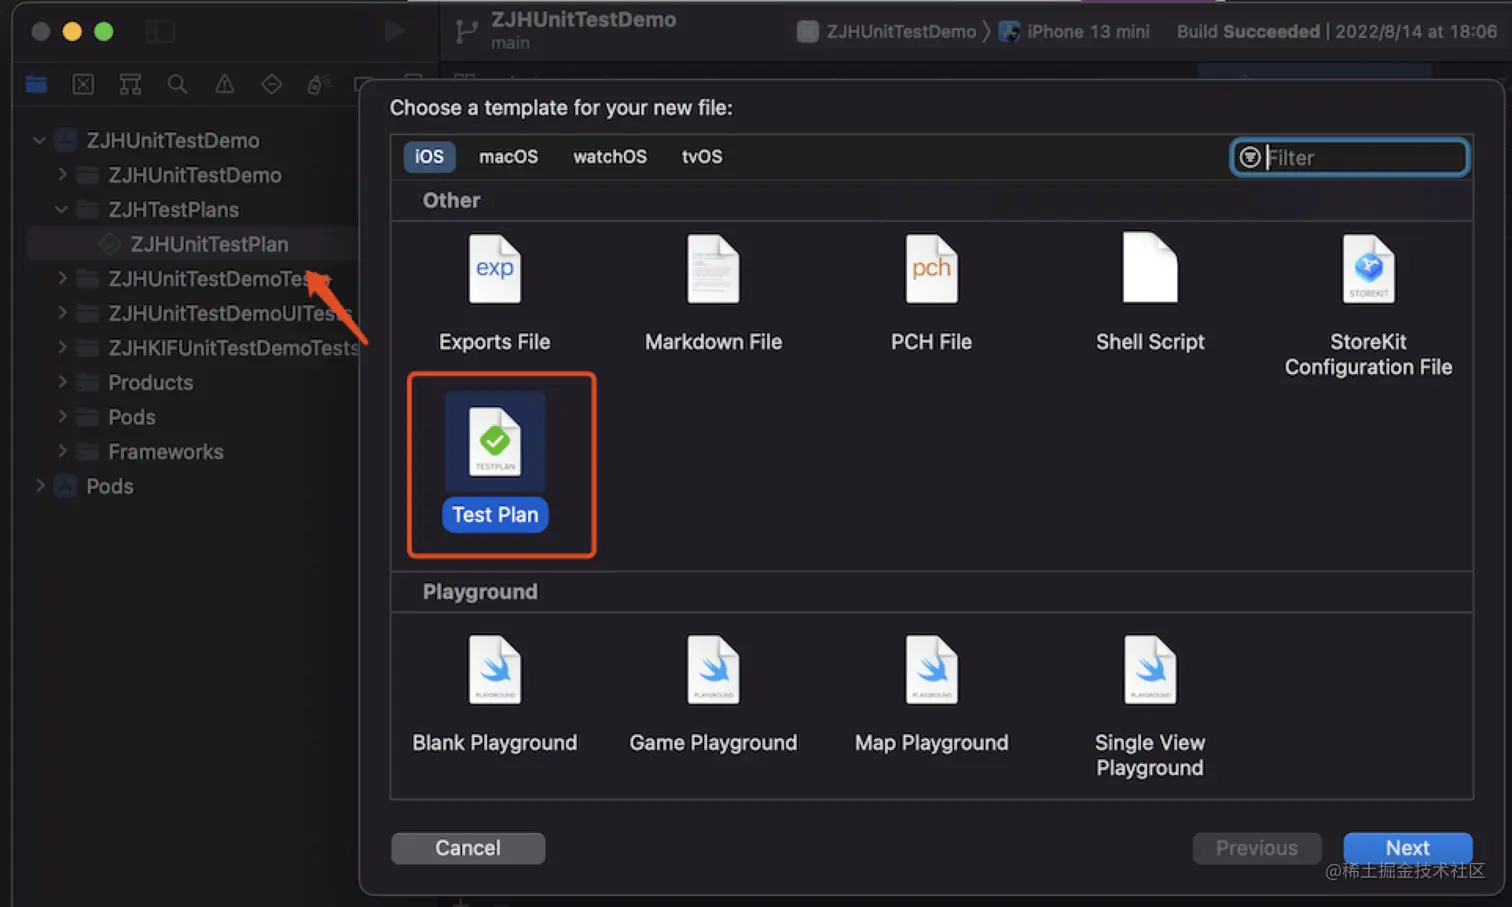Choose the Markdown File template
The height and width of the screenshot is (907, 1512).
[x=713, y=269]
